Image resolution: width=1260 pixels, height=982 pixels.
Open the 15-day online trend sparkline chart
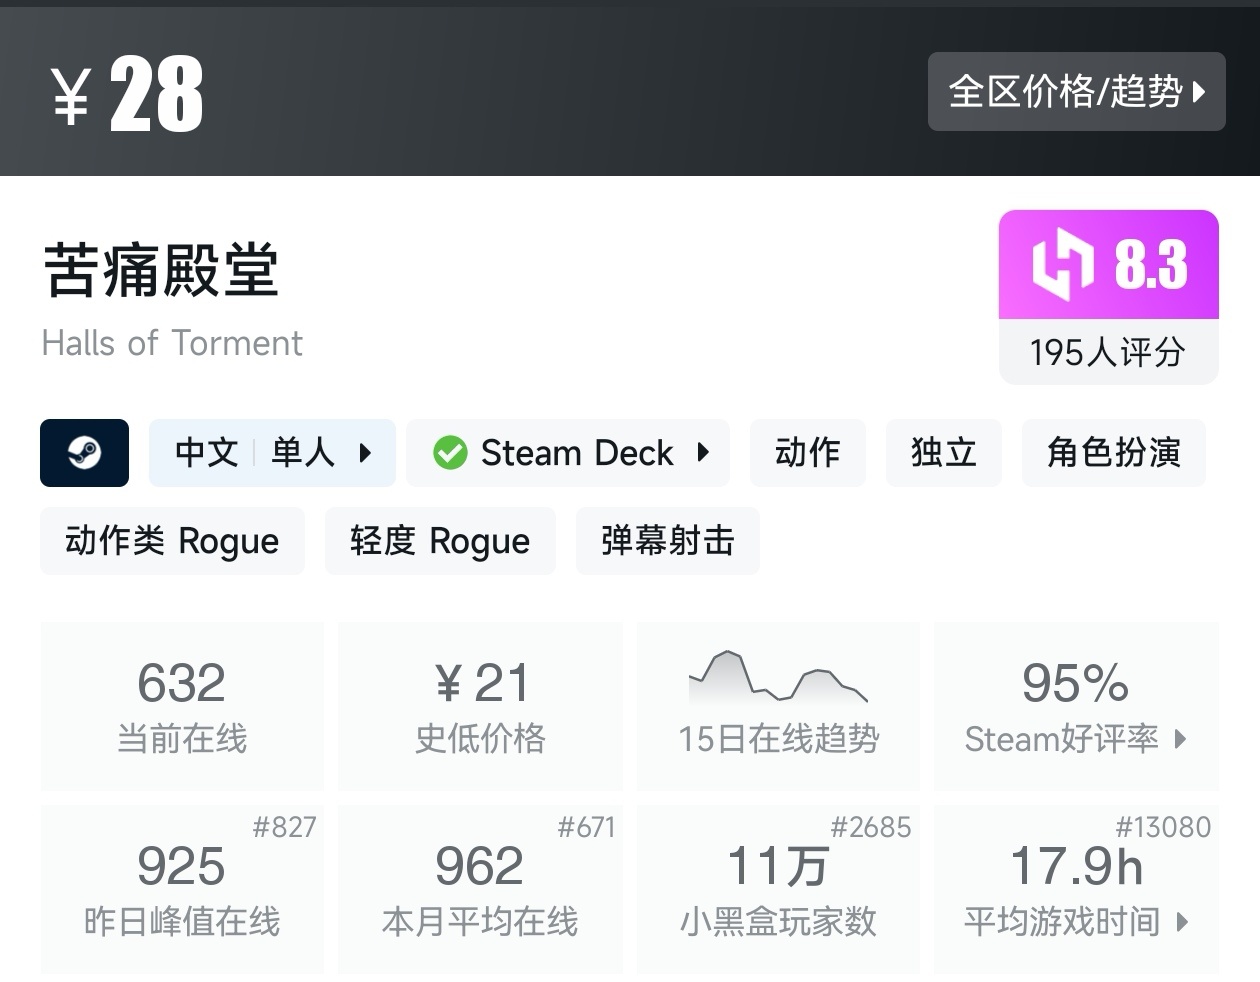coord(778,678)
